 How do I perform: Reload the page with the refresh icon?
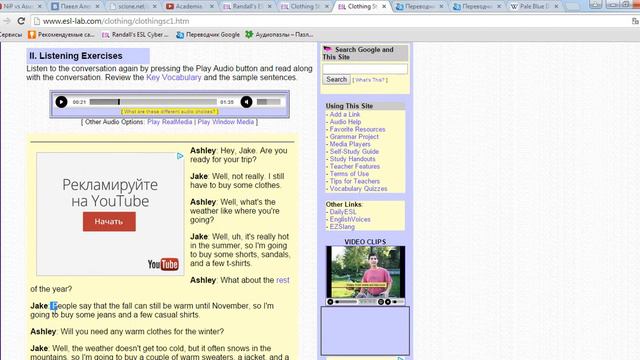[x=21, y=21]
